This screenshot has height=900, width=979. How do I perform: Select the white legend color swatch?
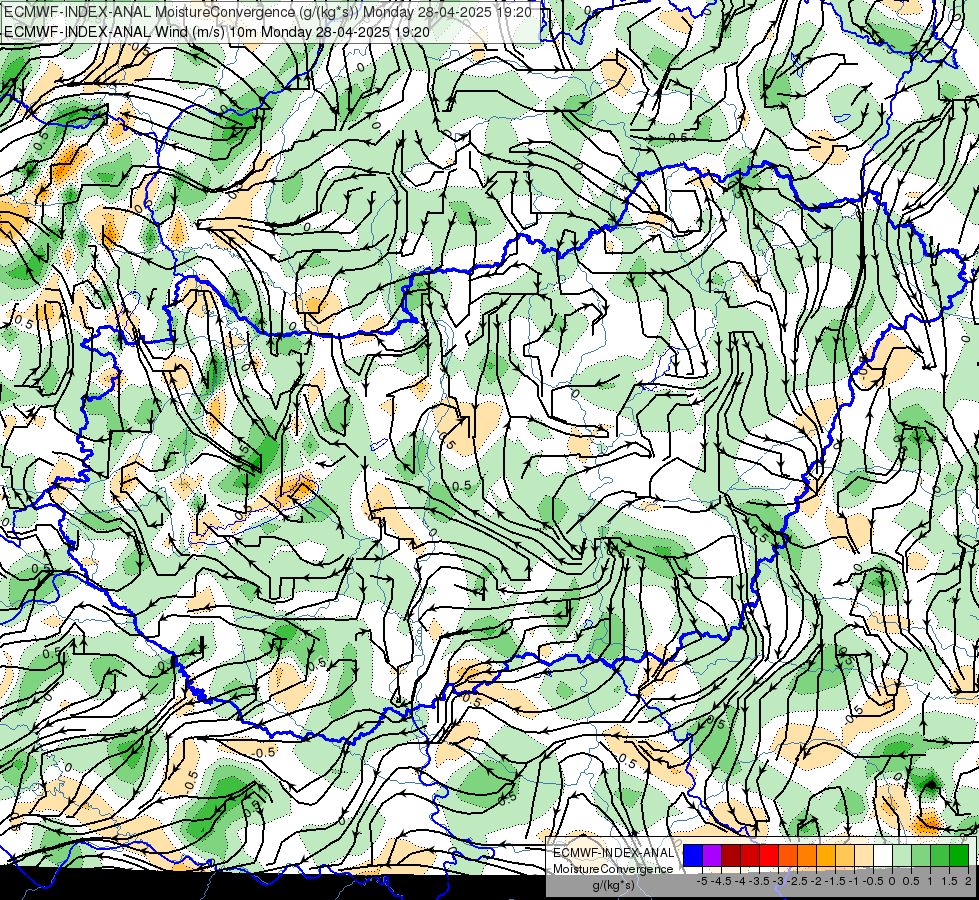[883, 856]
